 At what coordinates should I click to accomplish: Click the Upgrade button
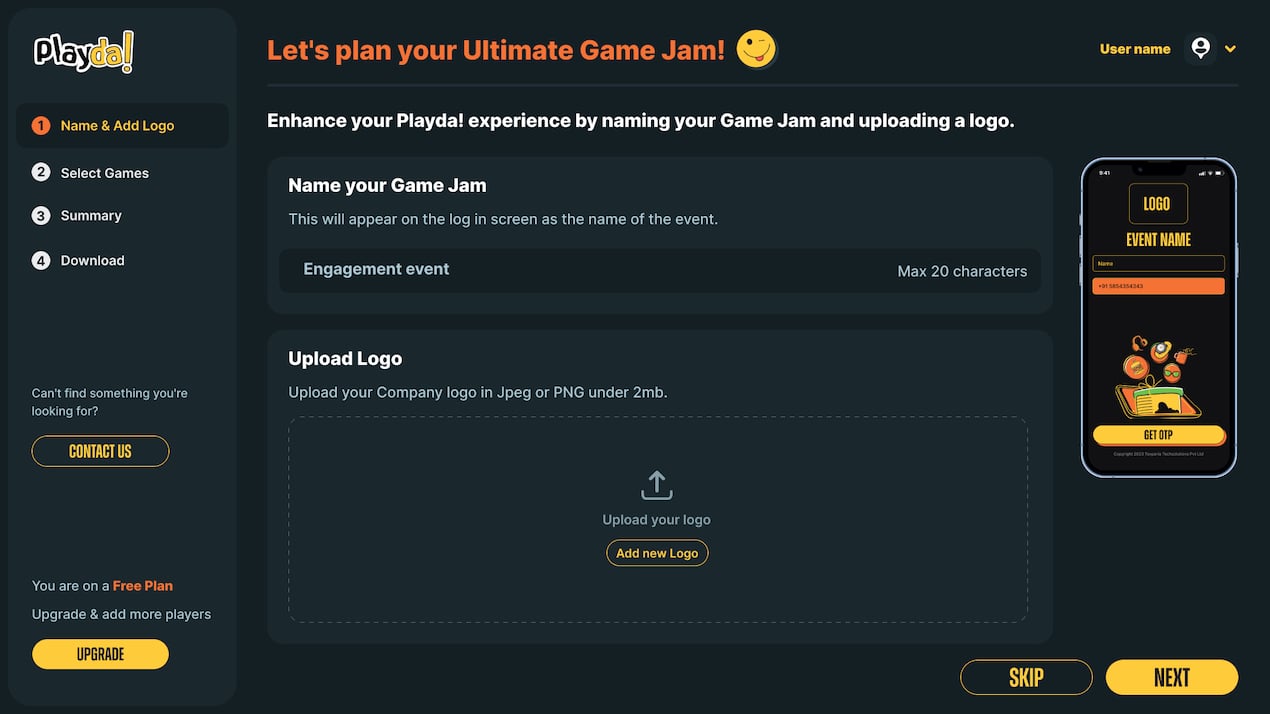coord(100,654)
